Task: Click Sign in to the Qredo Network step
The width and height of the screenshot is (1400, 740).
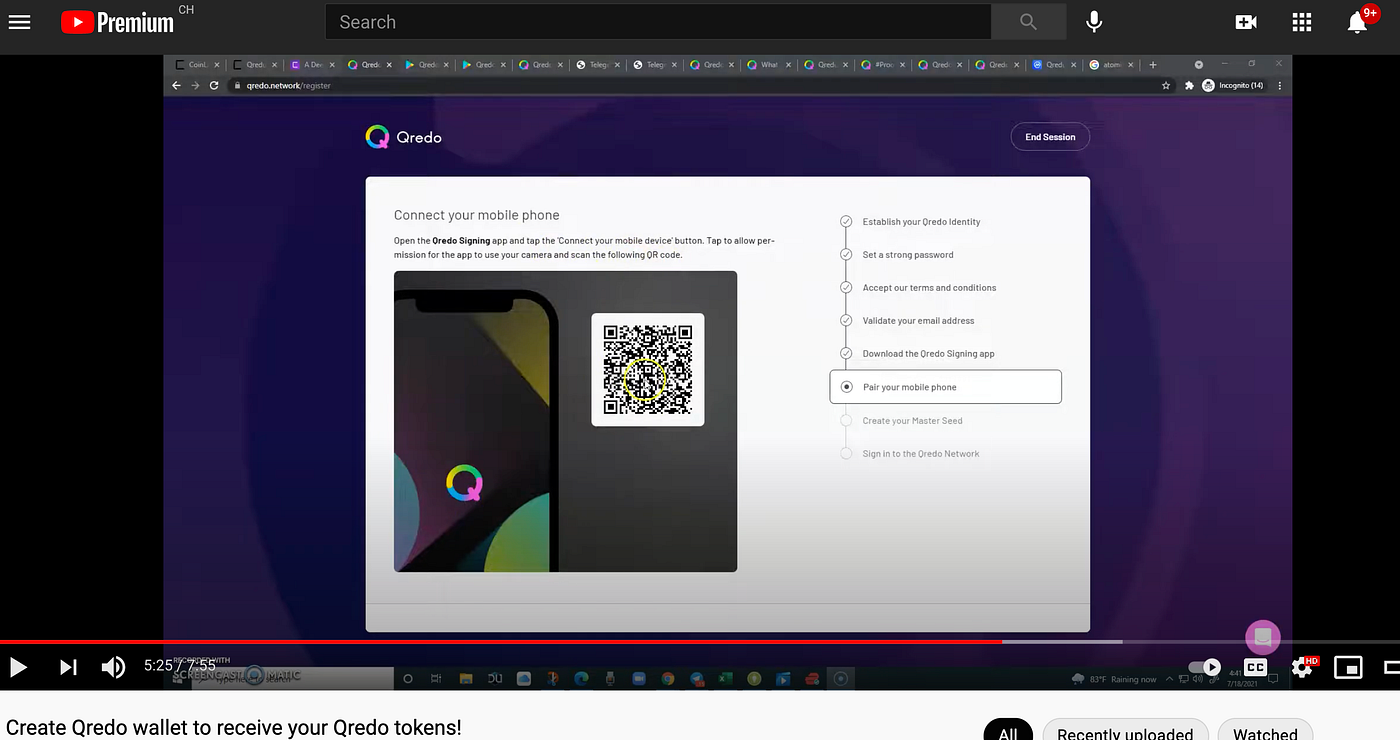Action: click(x=921, y=454)
